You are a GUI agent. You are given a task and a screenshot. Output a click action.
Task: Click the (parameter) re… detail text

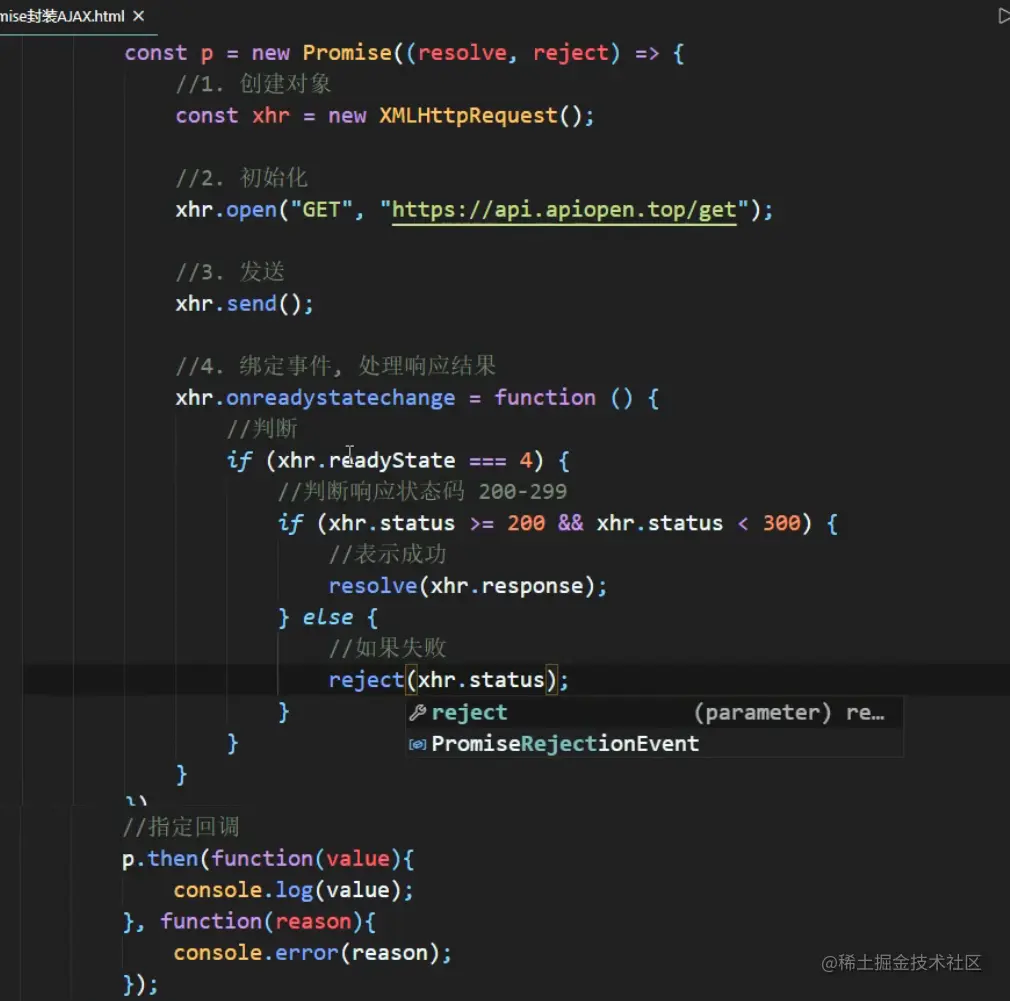click(789, 712)
